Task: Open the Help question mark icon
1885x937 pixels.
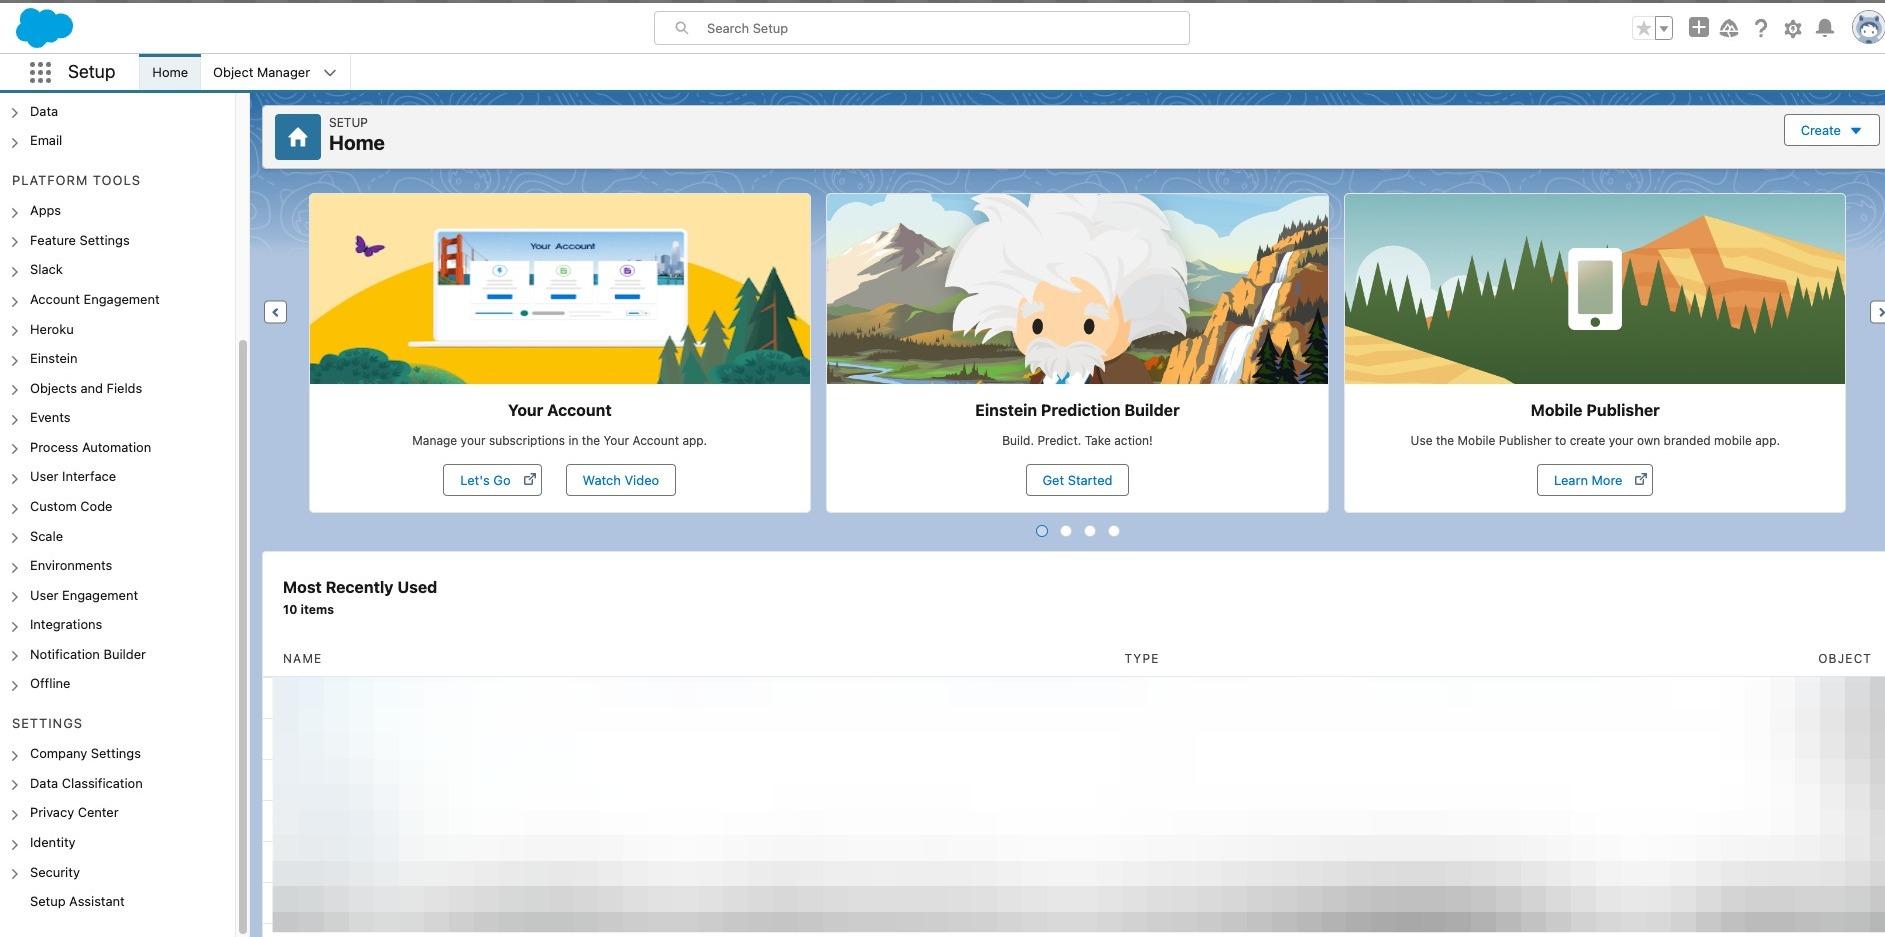Action: (1761, 29)
